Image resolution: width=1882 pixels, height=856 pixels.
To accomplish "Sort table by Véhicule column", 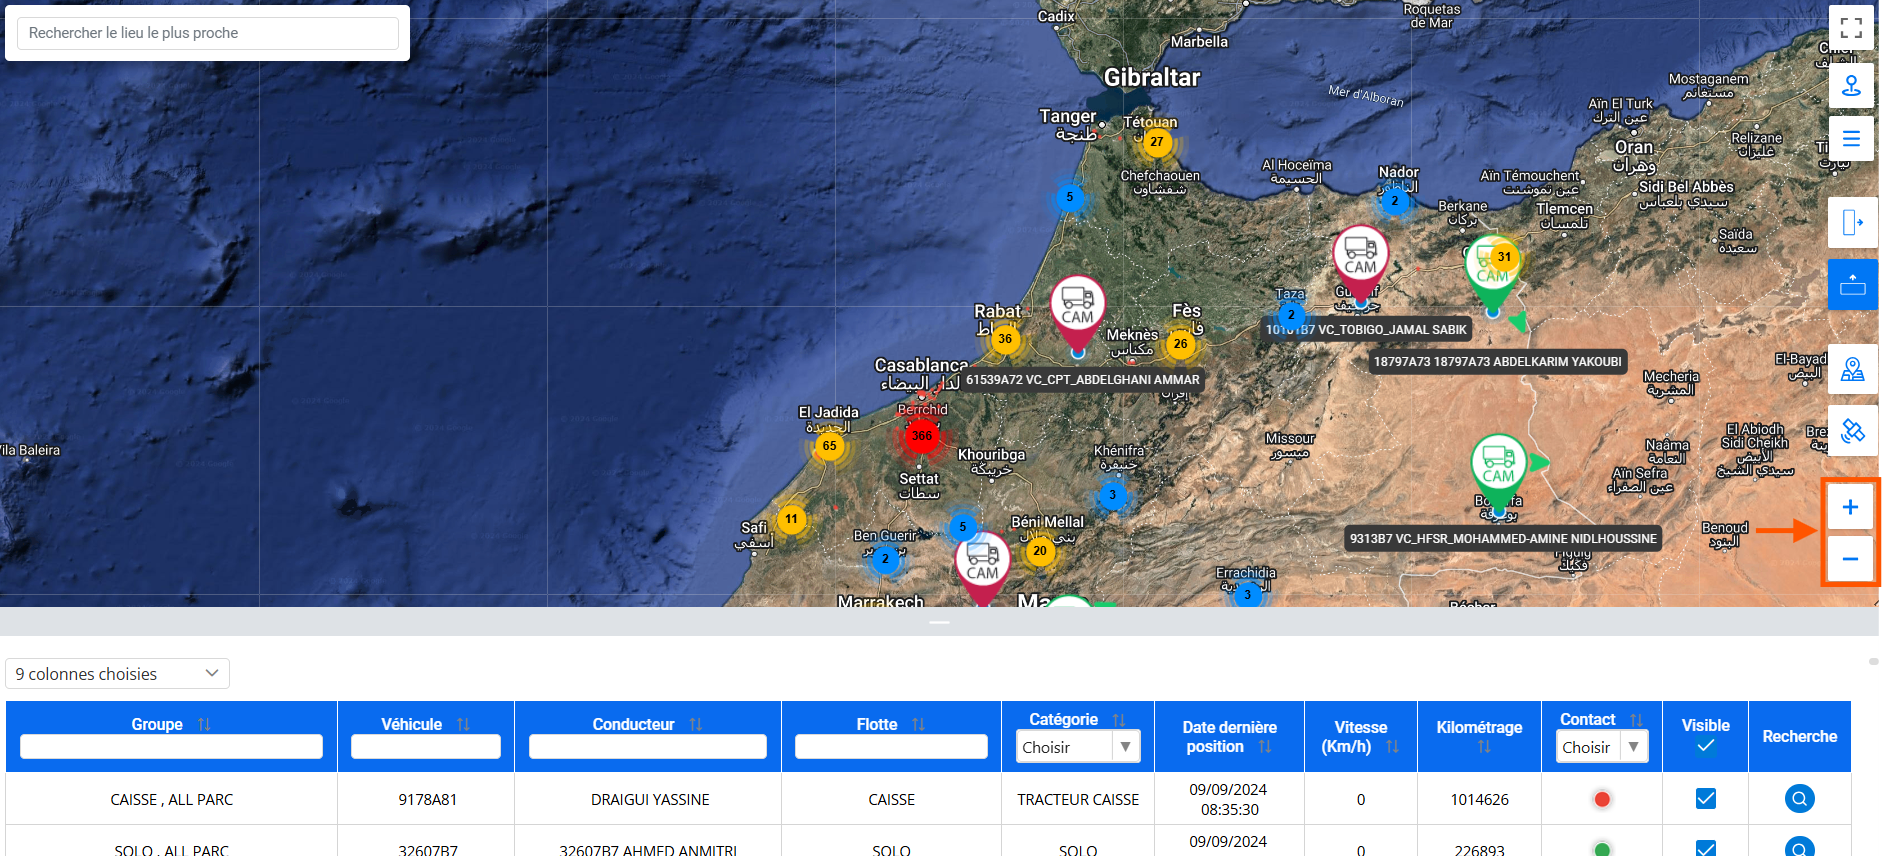I will coord(463,724).
